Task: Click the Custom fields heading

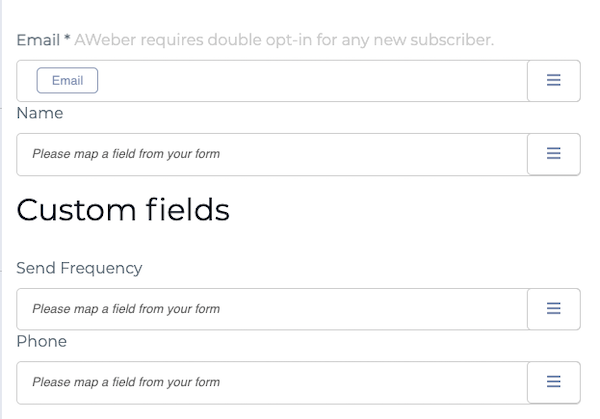Action: pyautogui.click(x=123, y=210)
